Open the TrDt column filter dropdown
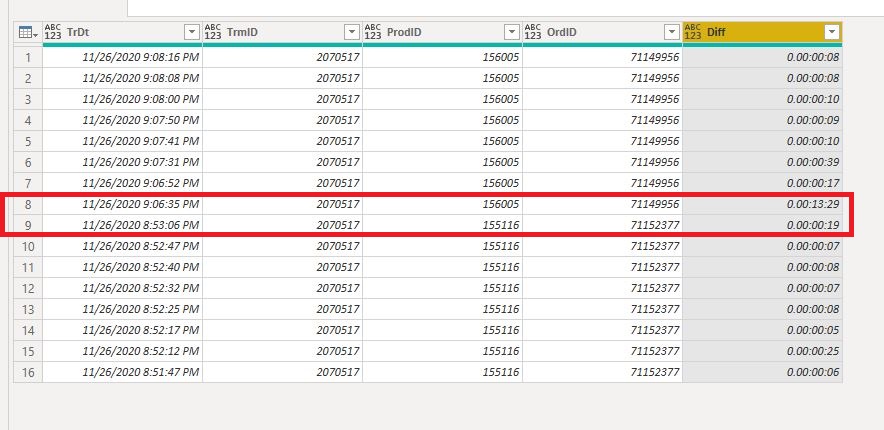The width and height of the screenshot is (884, 430). (192, 33)
